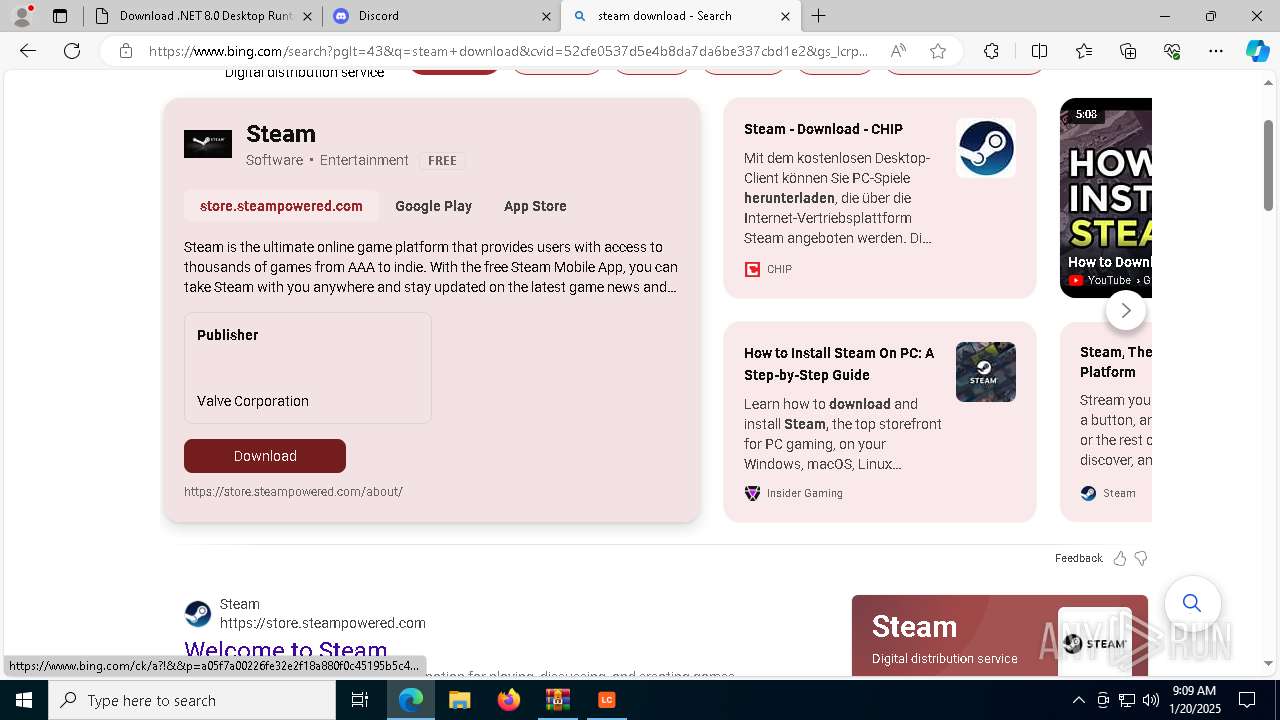Open the orange LC app in taskbar
Image resolution: width=1280 pixels, height=720 pixels.
click(x=606, y=700)
